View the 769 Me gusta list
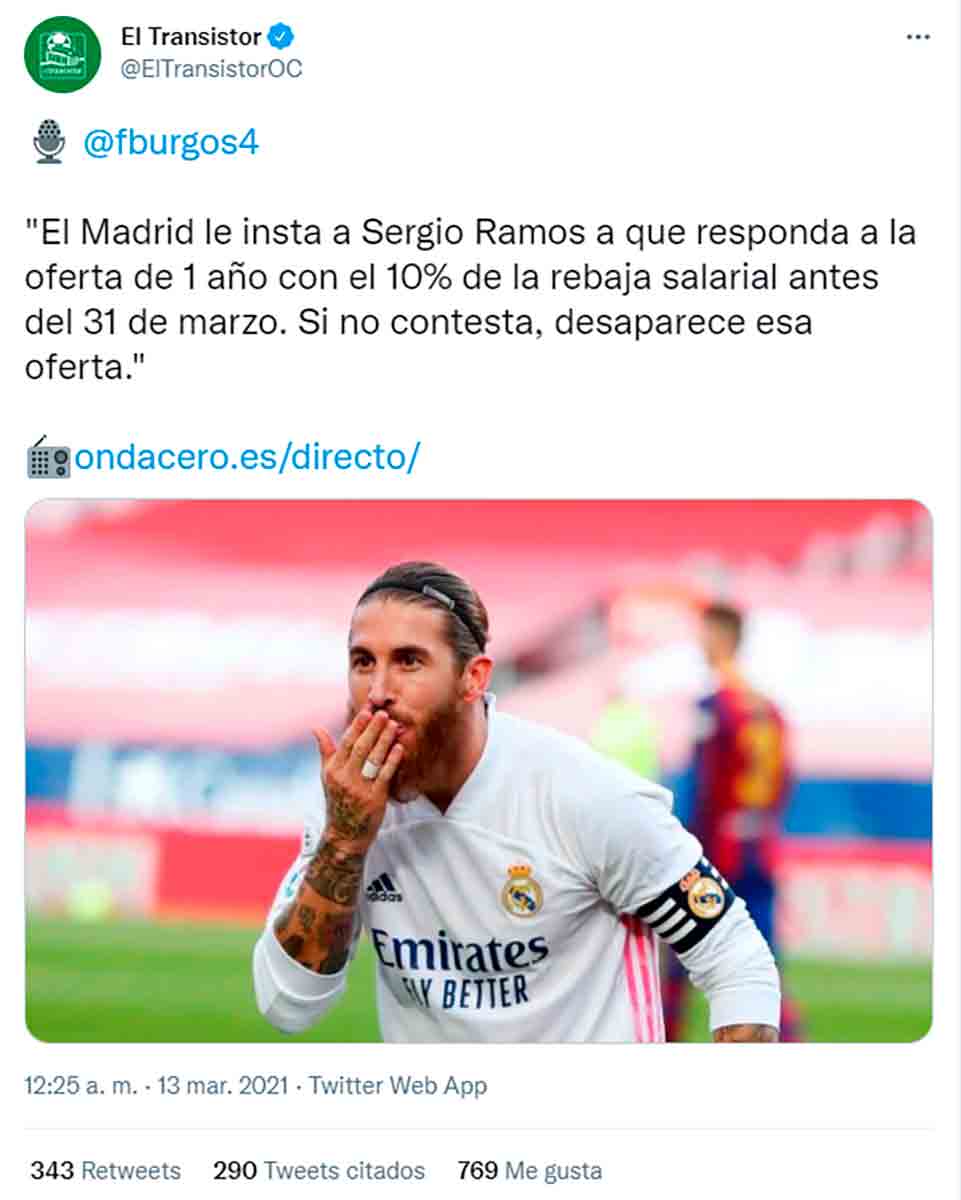The image size is (961, 1200). tap(530, 1170)
